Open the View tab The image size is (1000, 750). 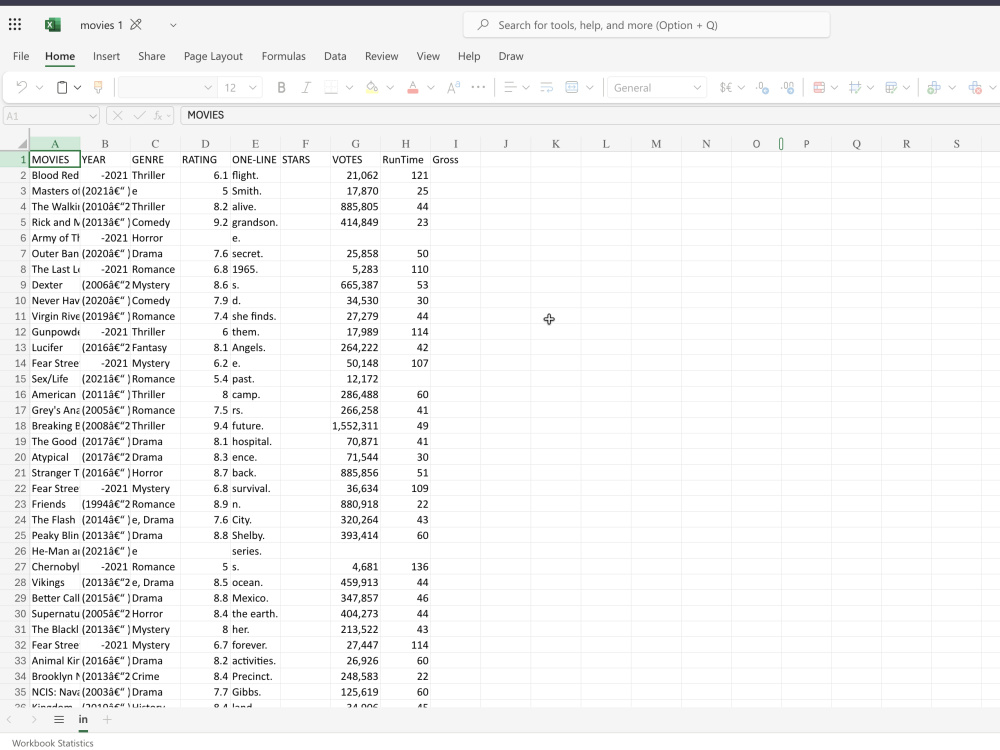point(428,56)
